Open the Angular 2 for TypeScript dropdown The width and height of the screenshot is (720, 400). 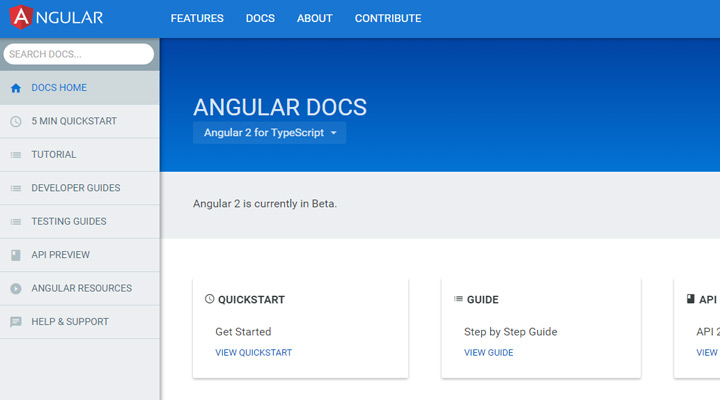pos(270,133)
